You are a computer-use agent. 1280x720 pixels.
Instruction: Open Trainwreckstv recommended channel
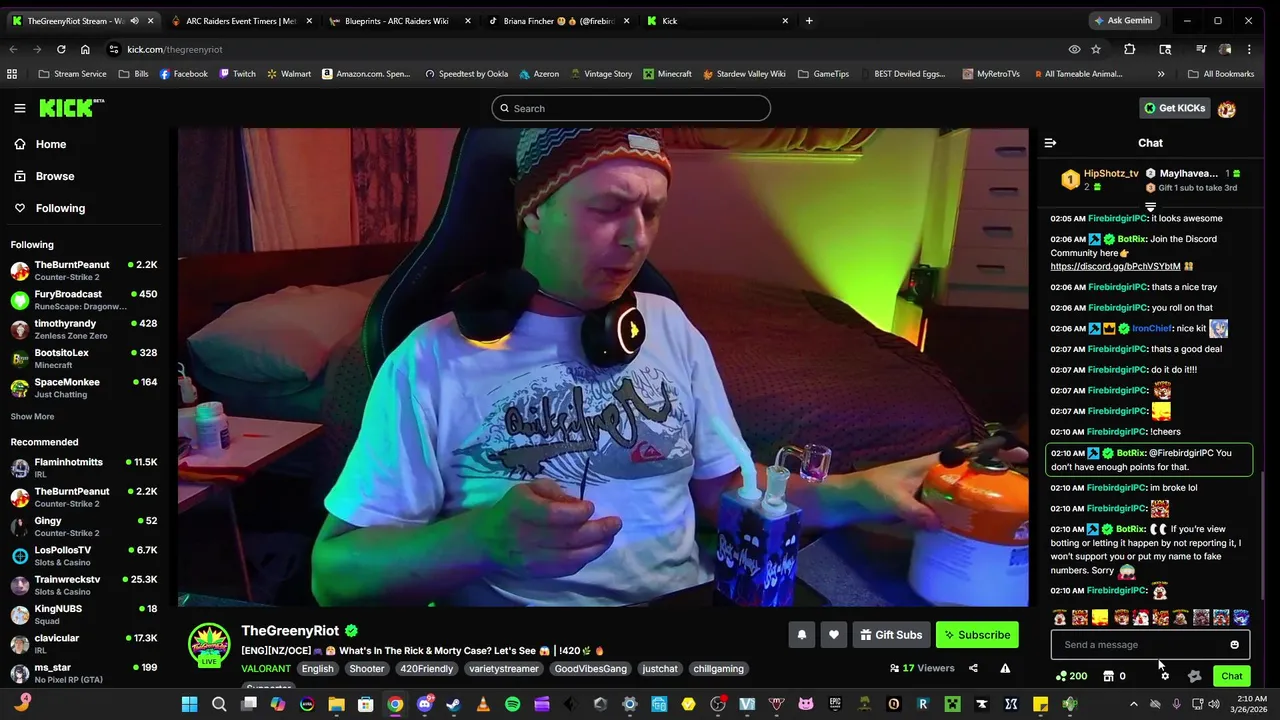coord(84,585)
